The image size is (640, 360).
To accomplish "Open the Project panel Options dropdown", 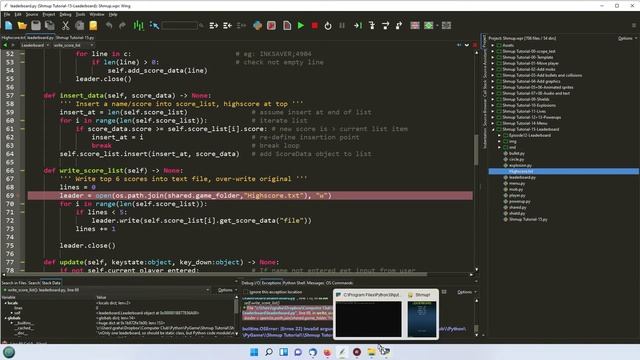I will click(627, 38).
